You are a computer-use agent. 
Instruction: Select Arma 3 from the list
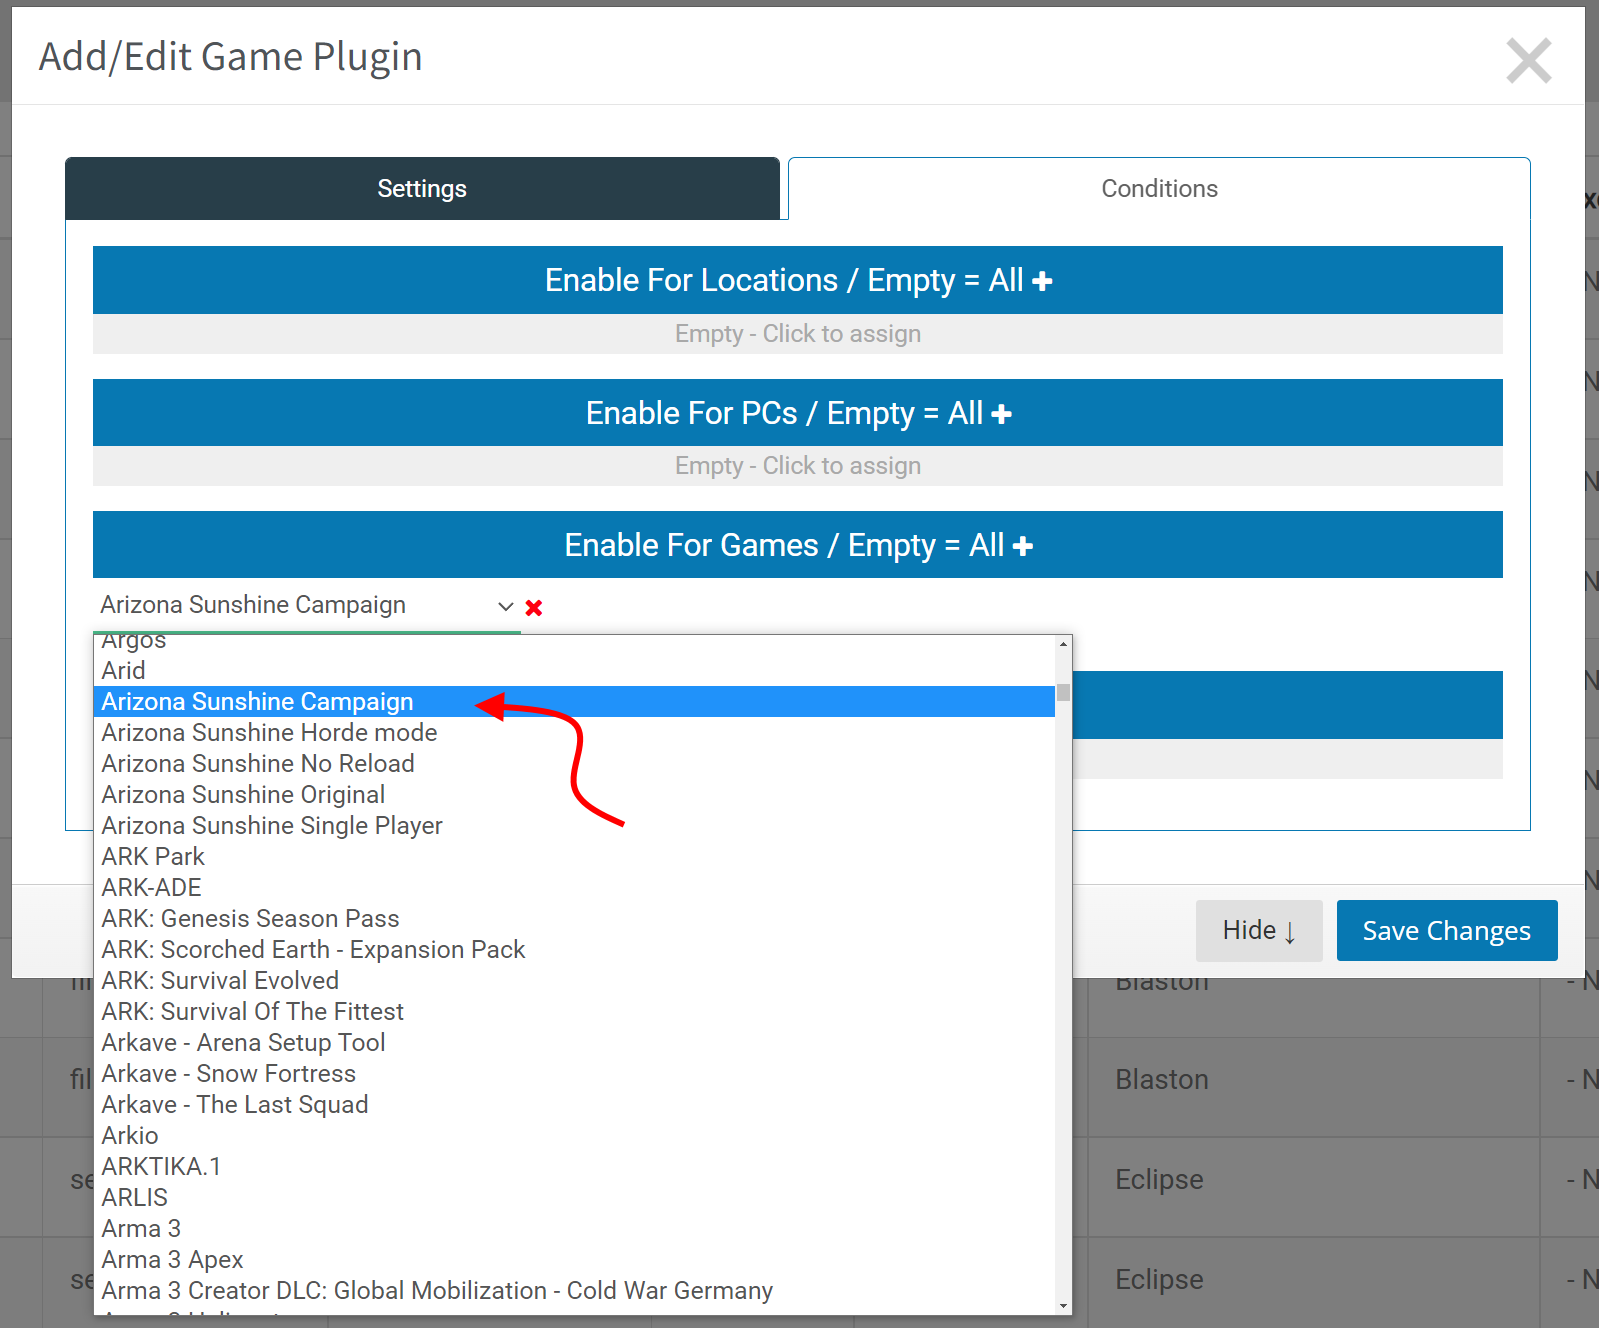point(575,1228)
